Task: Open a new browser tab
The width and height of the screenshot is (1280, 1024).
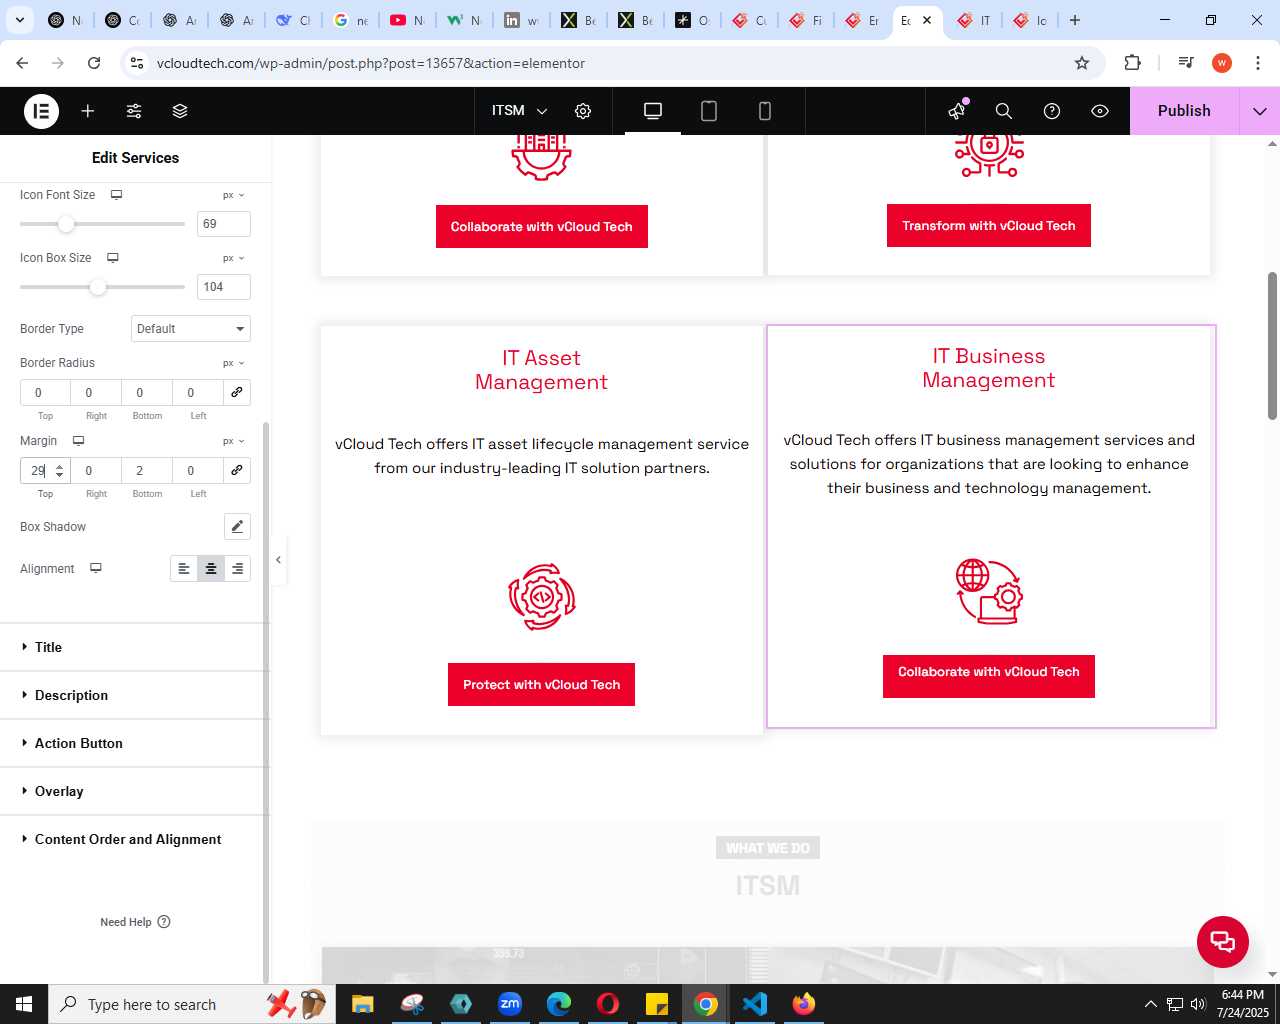Action: click(x=1075, y=20)
